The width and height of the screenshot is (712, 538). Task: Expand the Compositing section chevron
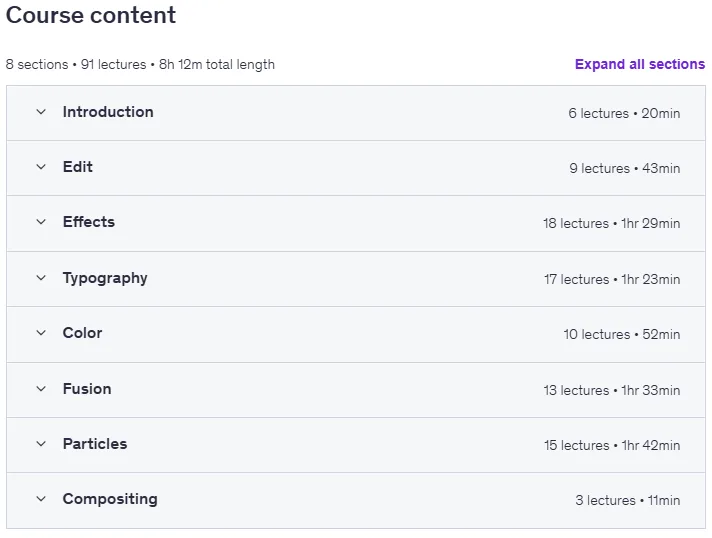pyautogui.click(x=41, y=499)
